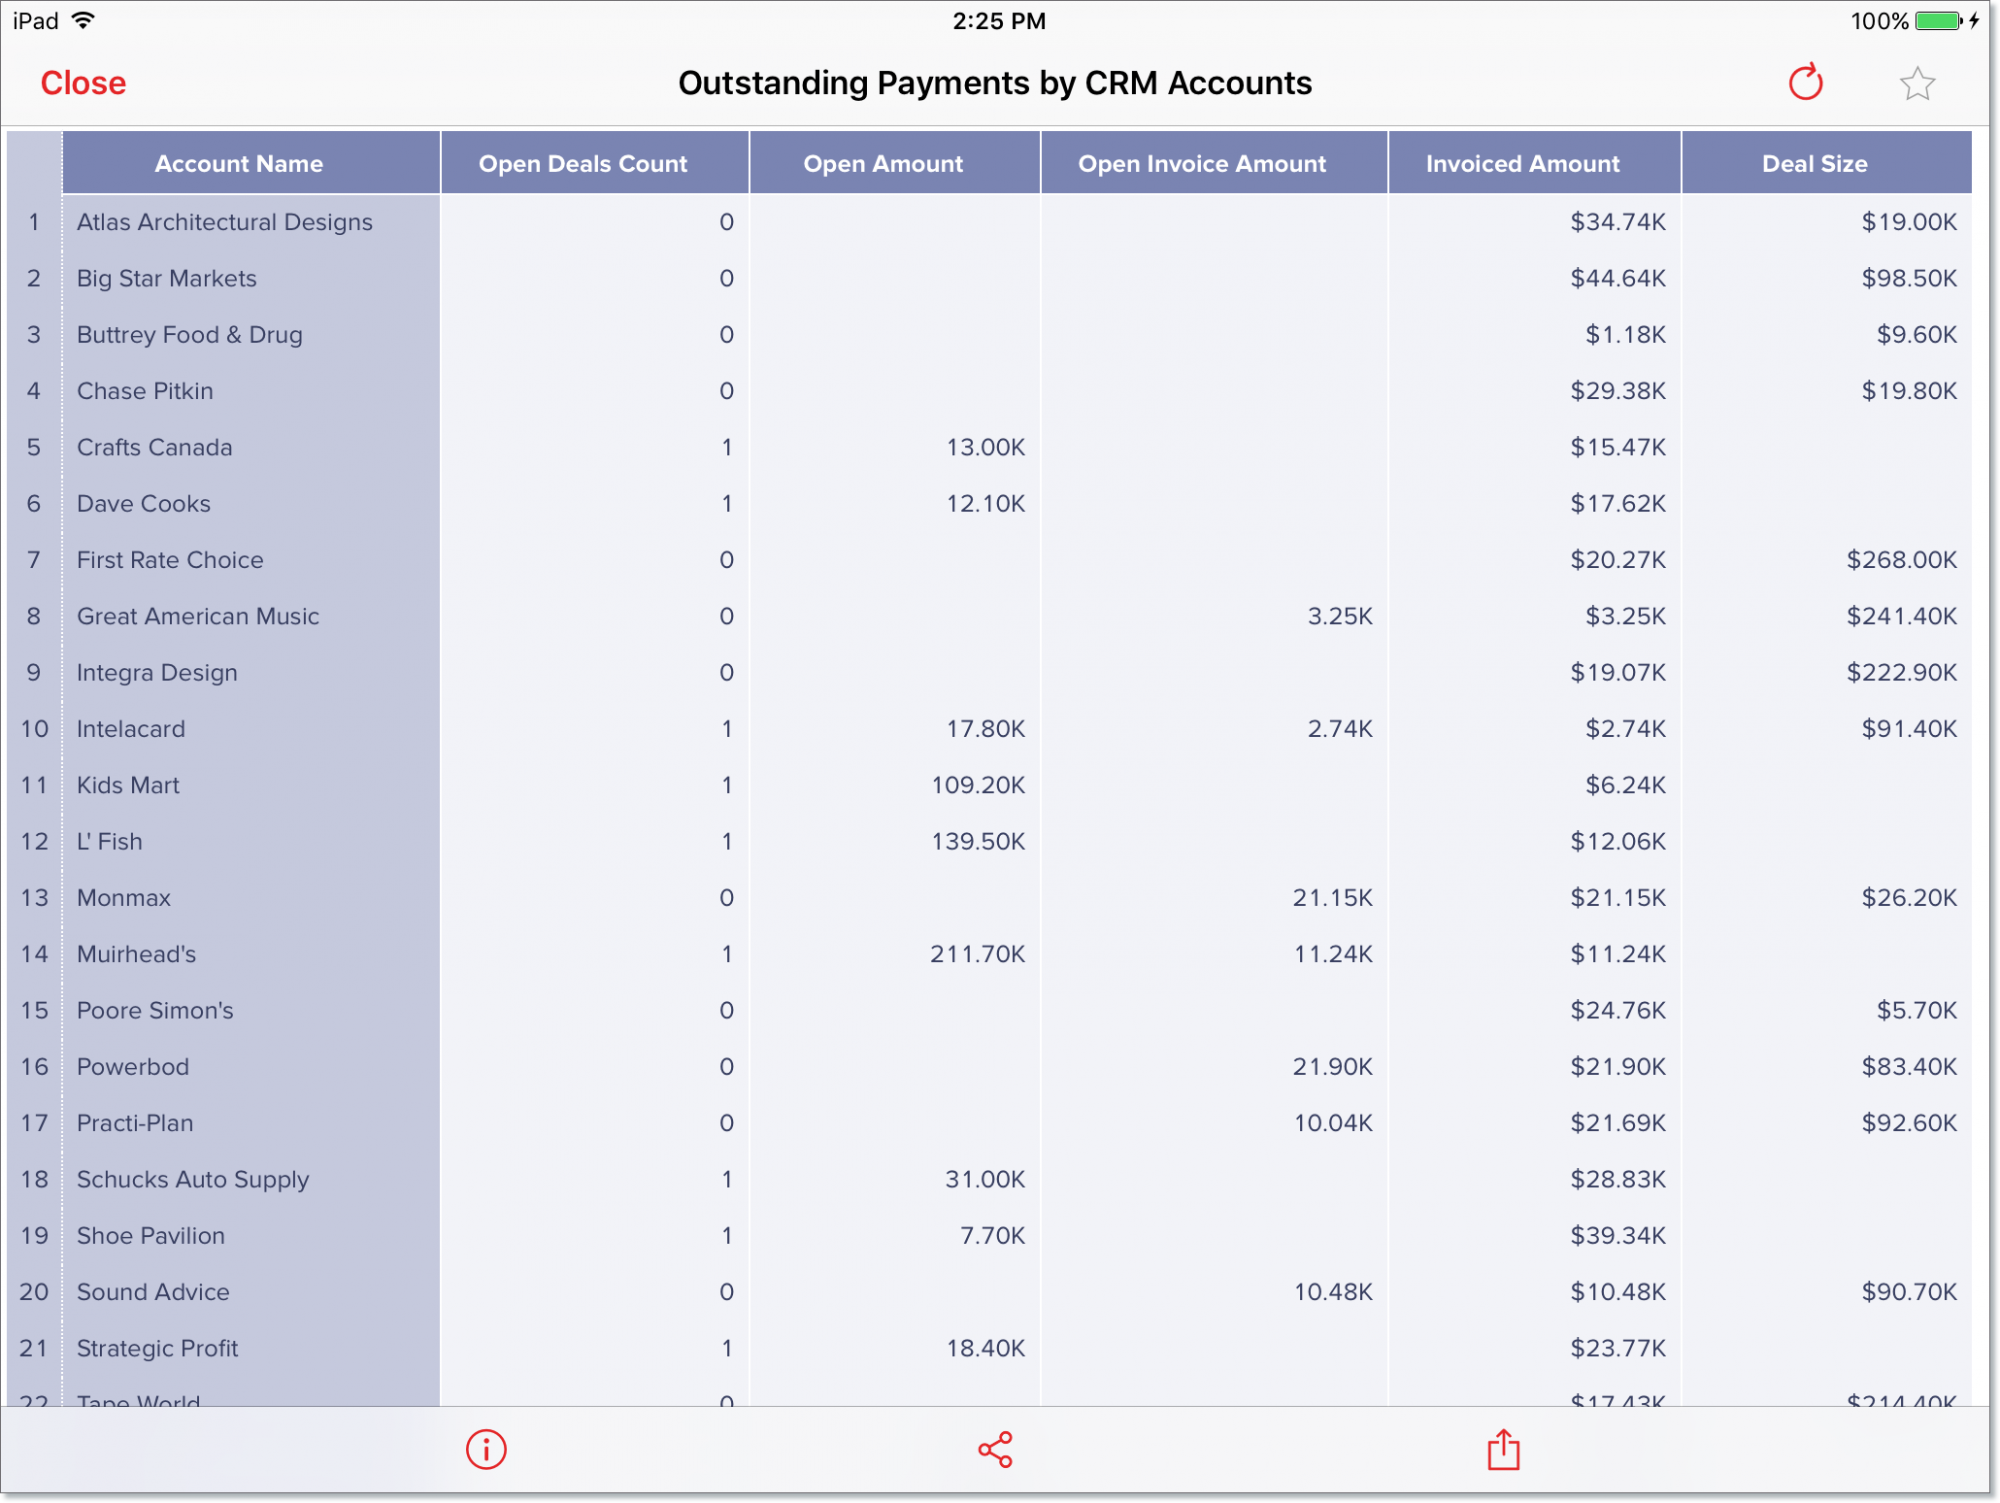Select Atlas Architectural Designs row

click(989, 222)
